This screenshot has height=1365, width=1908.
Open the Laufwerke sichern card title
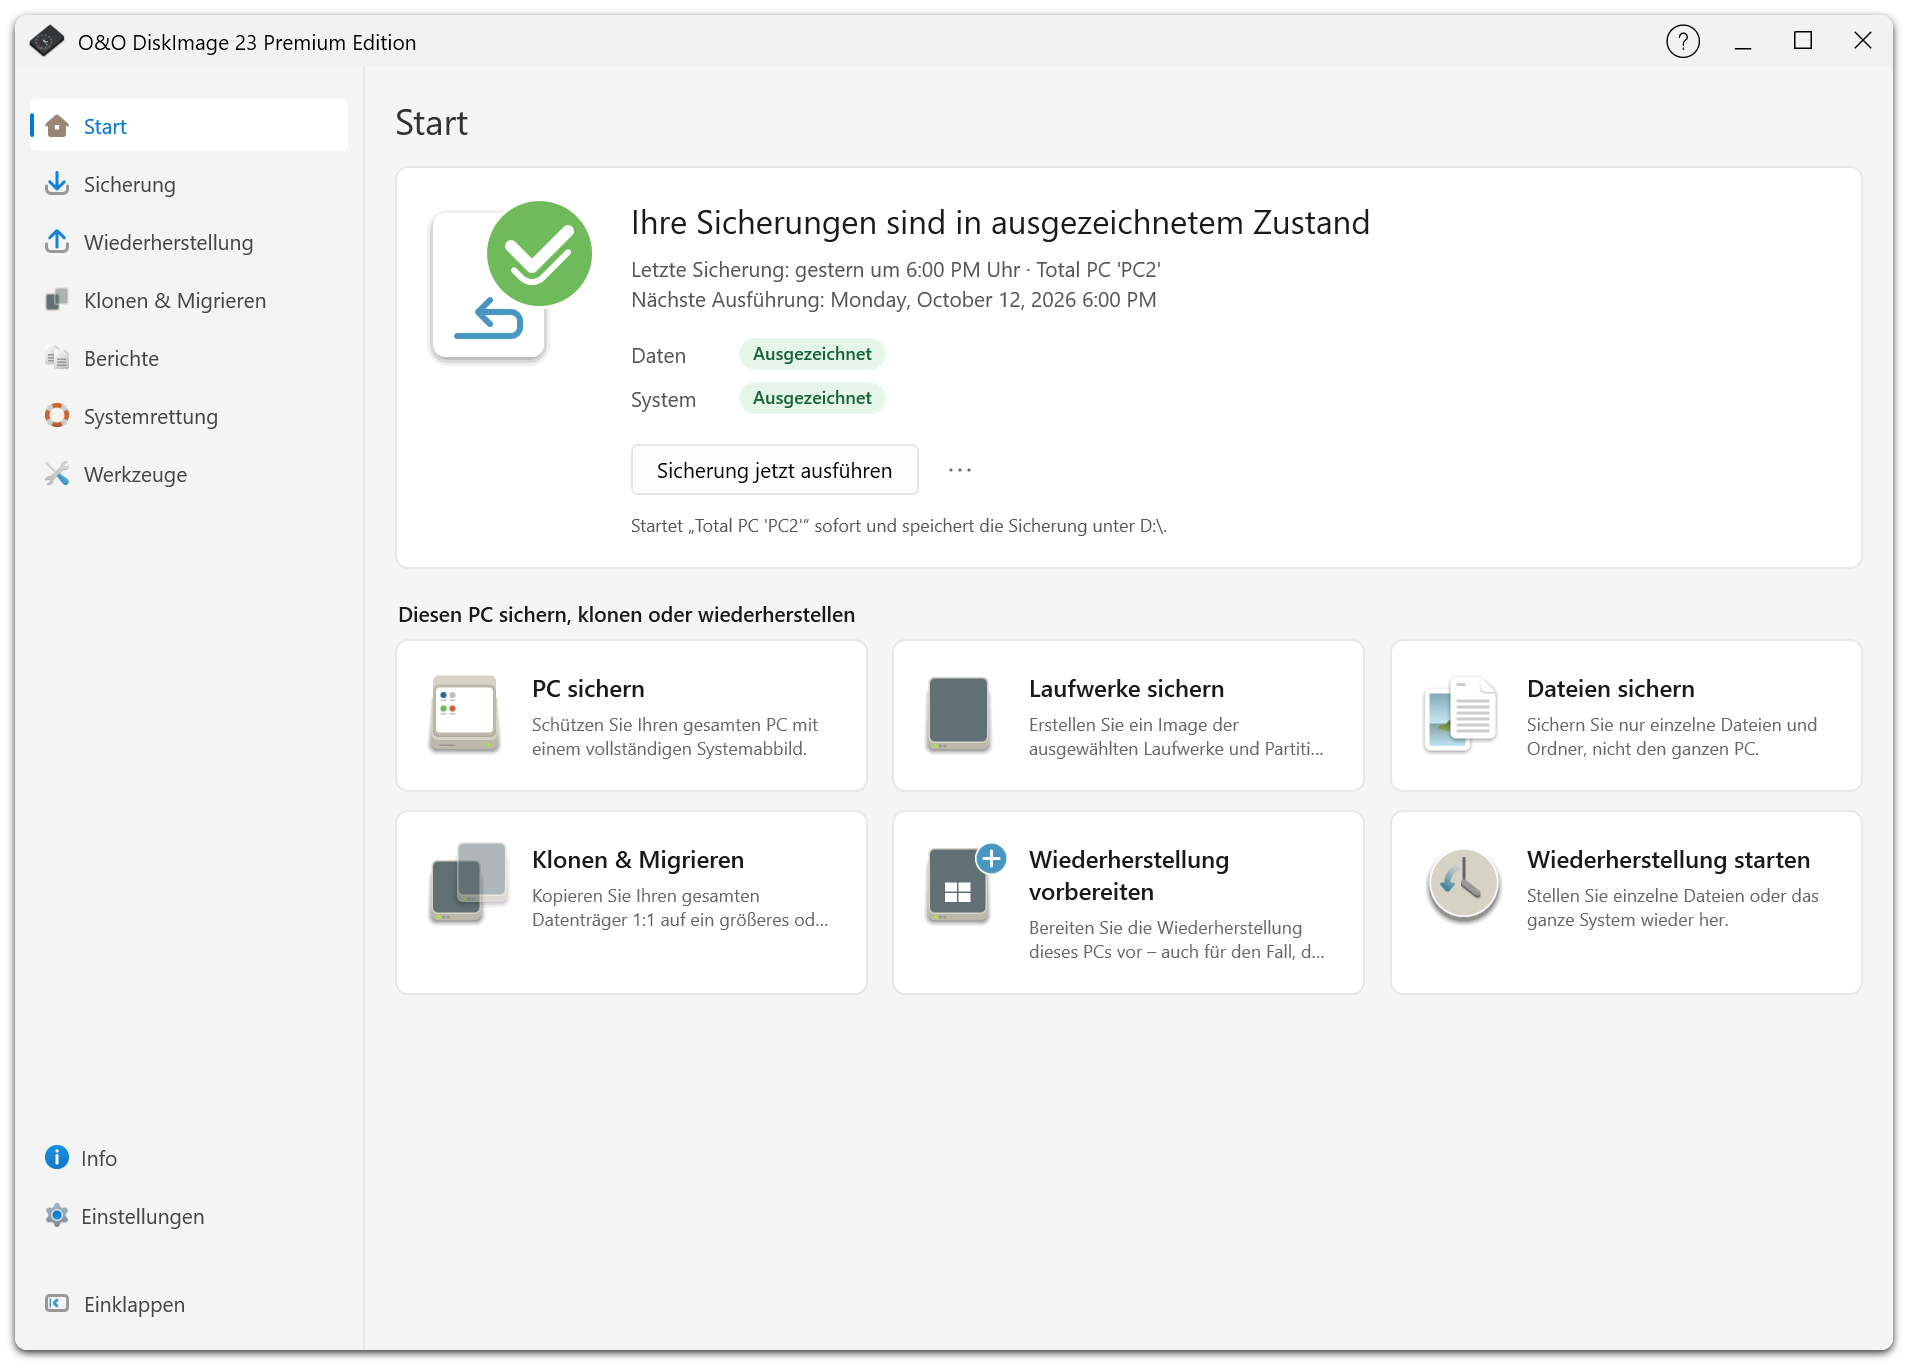click(x=1126, y=689)
